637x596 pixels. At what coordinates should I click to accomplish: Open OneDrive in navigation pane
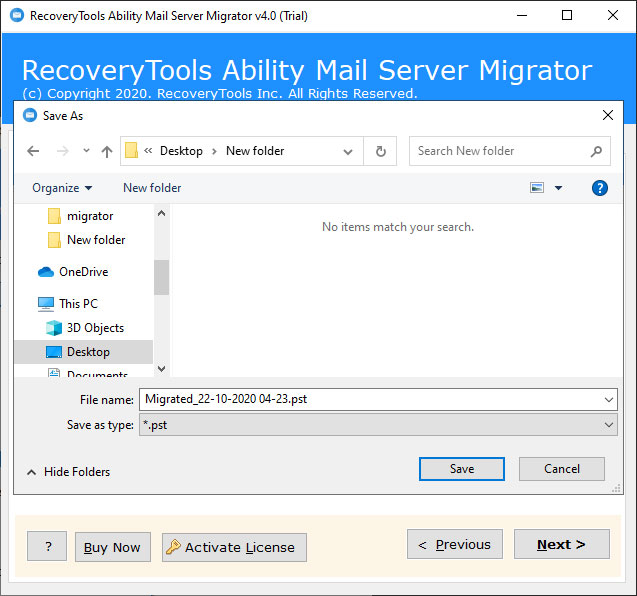point(84,272)
